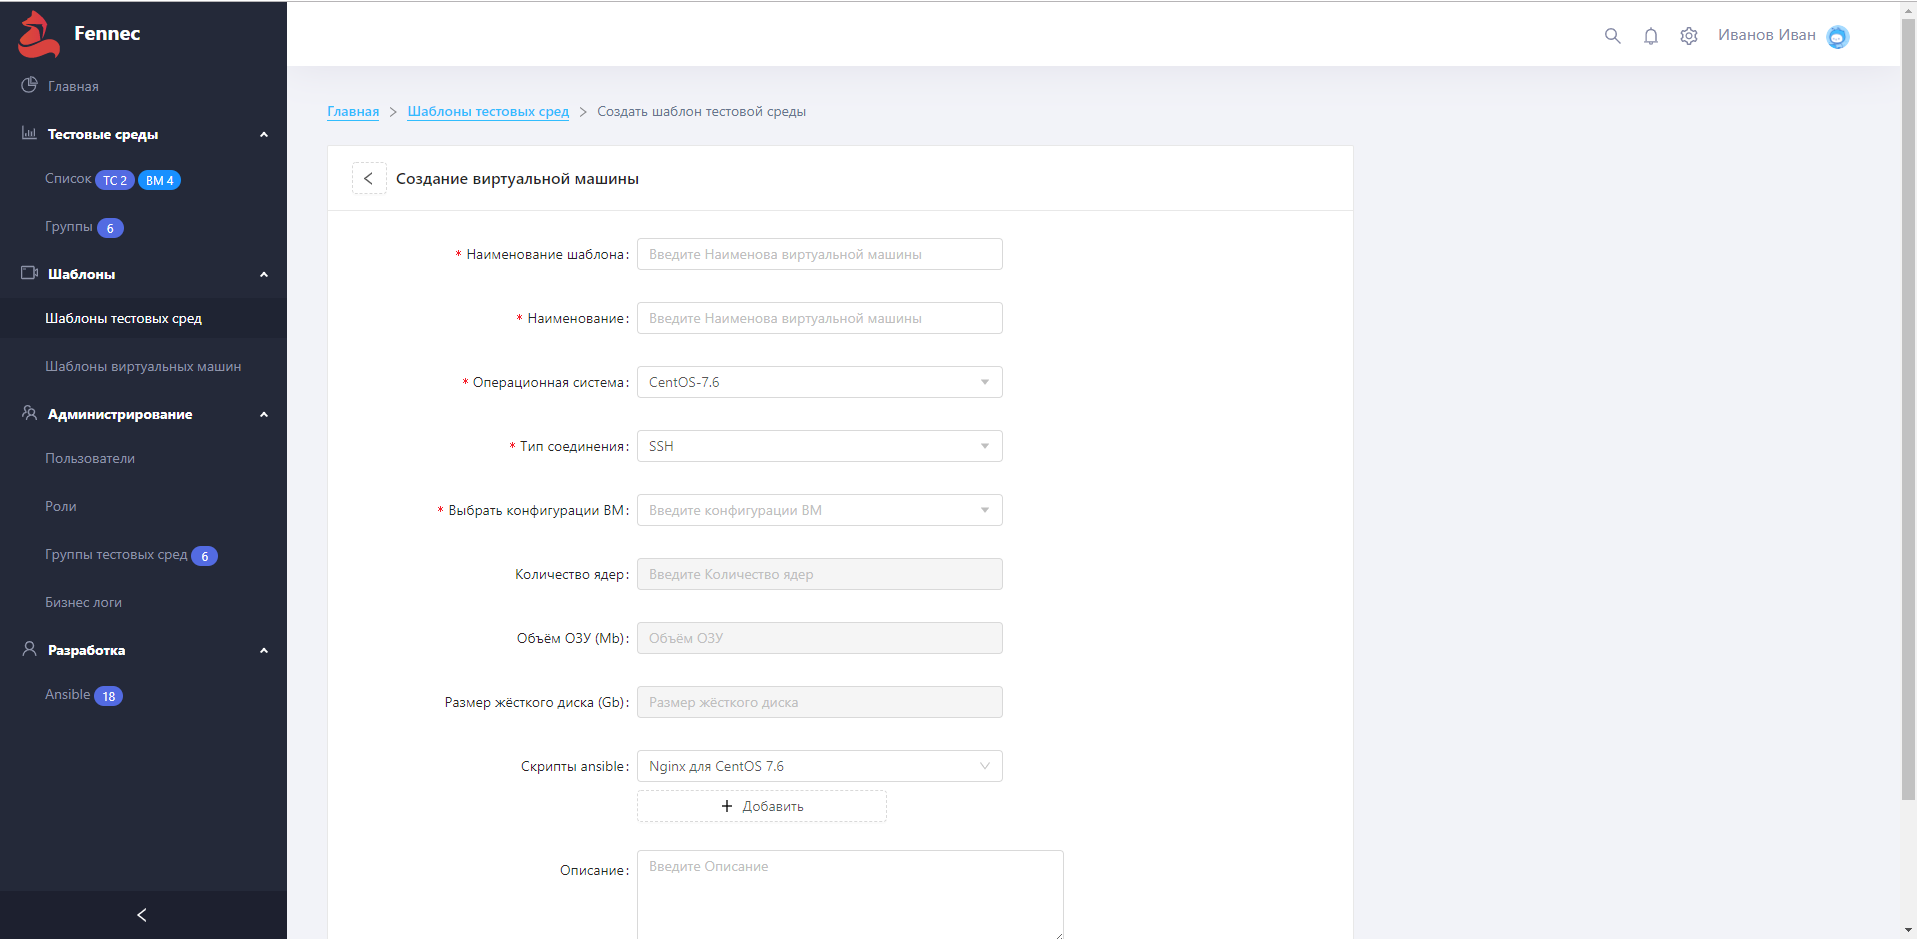
Task: Click the Тестовые среды chart icon
Action: [x=30, y=133]
